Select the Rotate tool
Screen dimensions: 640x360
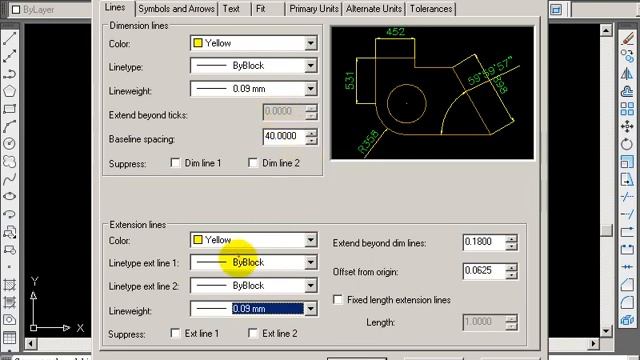(x=627, y=144)
